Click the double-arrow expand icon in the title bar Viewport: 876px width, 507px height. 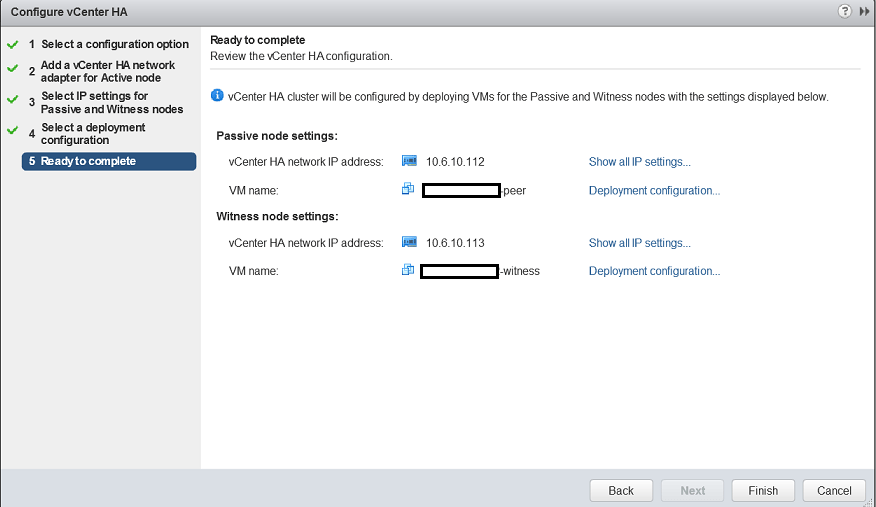coord(864,11)
